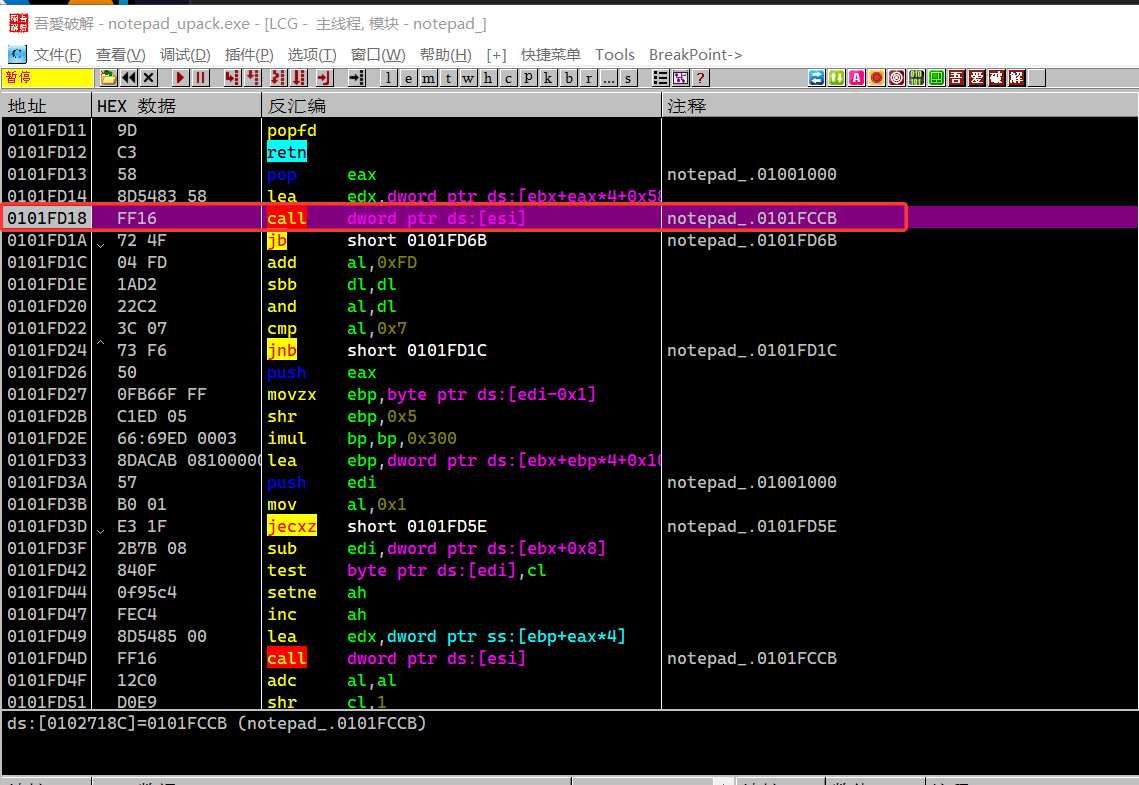This screenshot has height=785, width=1139.
Task: Show the breakpoints window via 'b' button
Action: (x=569, y=78)
